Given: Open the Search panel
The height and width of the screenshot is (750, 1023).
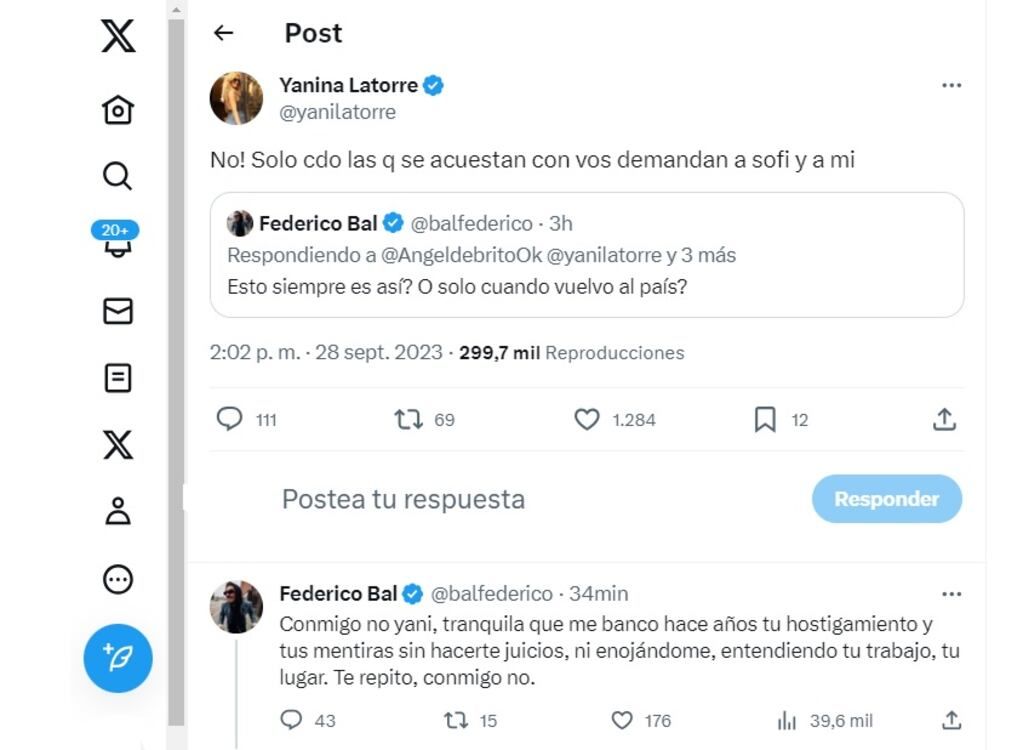Looking at the screenshot, I should click(118, 176).
